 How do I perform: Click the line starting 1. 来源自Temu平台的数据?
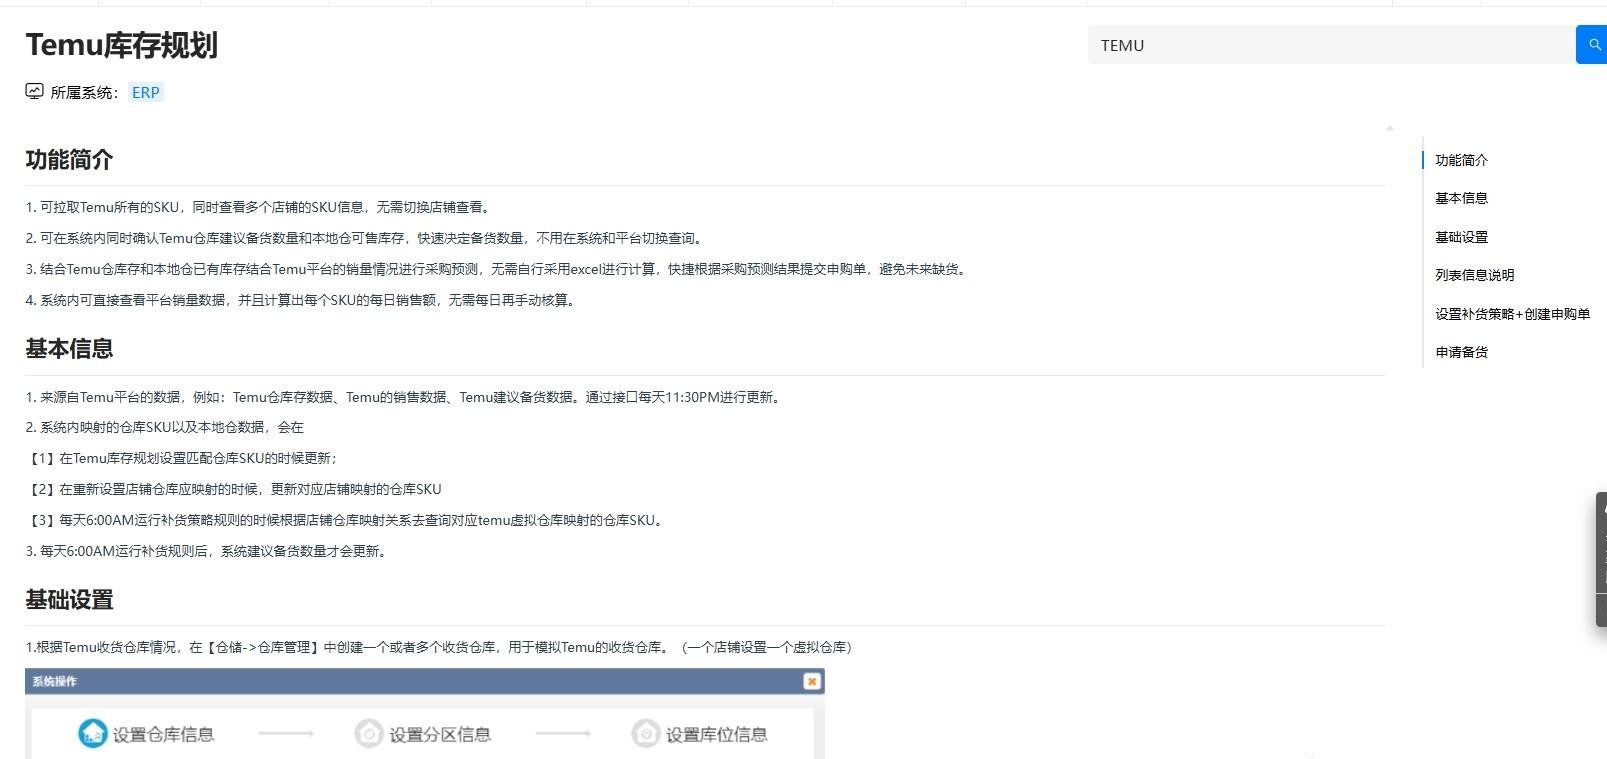tap(405, 397)
